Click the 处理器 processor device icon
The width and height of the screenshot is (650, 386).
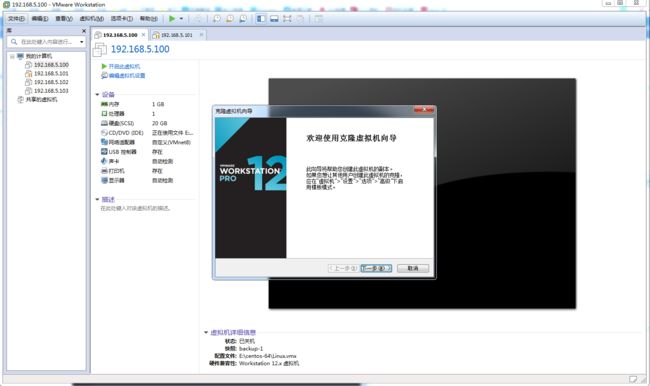(104, 114)
